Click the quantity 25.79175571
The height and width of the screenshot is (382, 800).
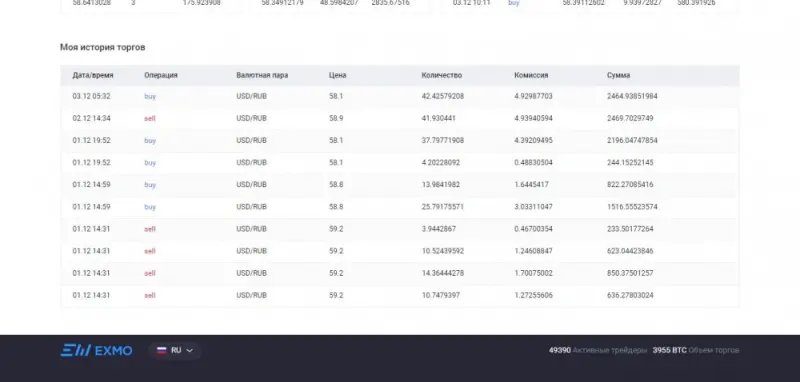[x=443, y=207]
